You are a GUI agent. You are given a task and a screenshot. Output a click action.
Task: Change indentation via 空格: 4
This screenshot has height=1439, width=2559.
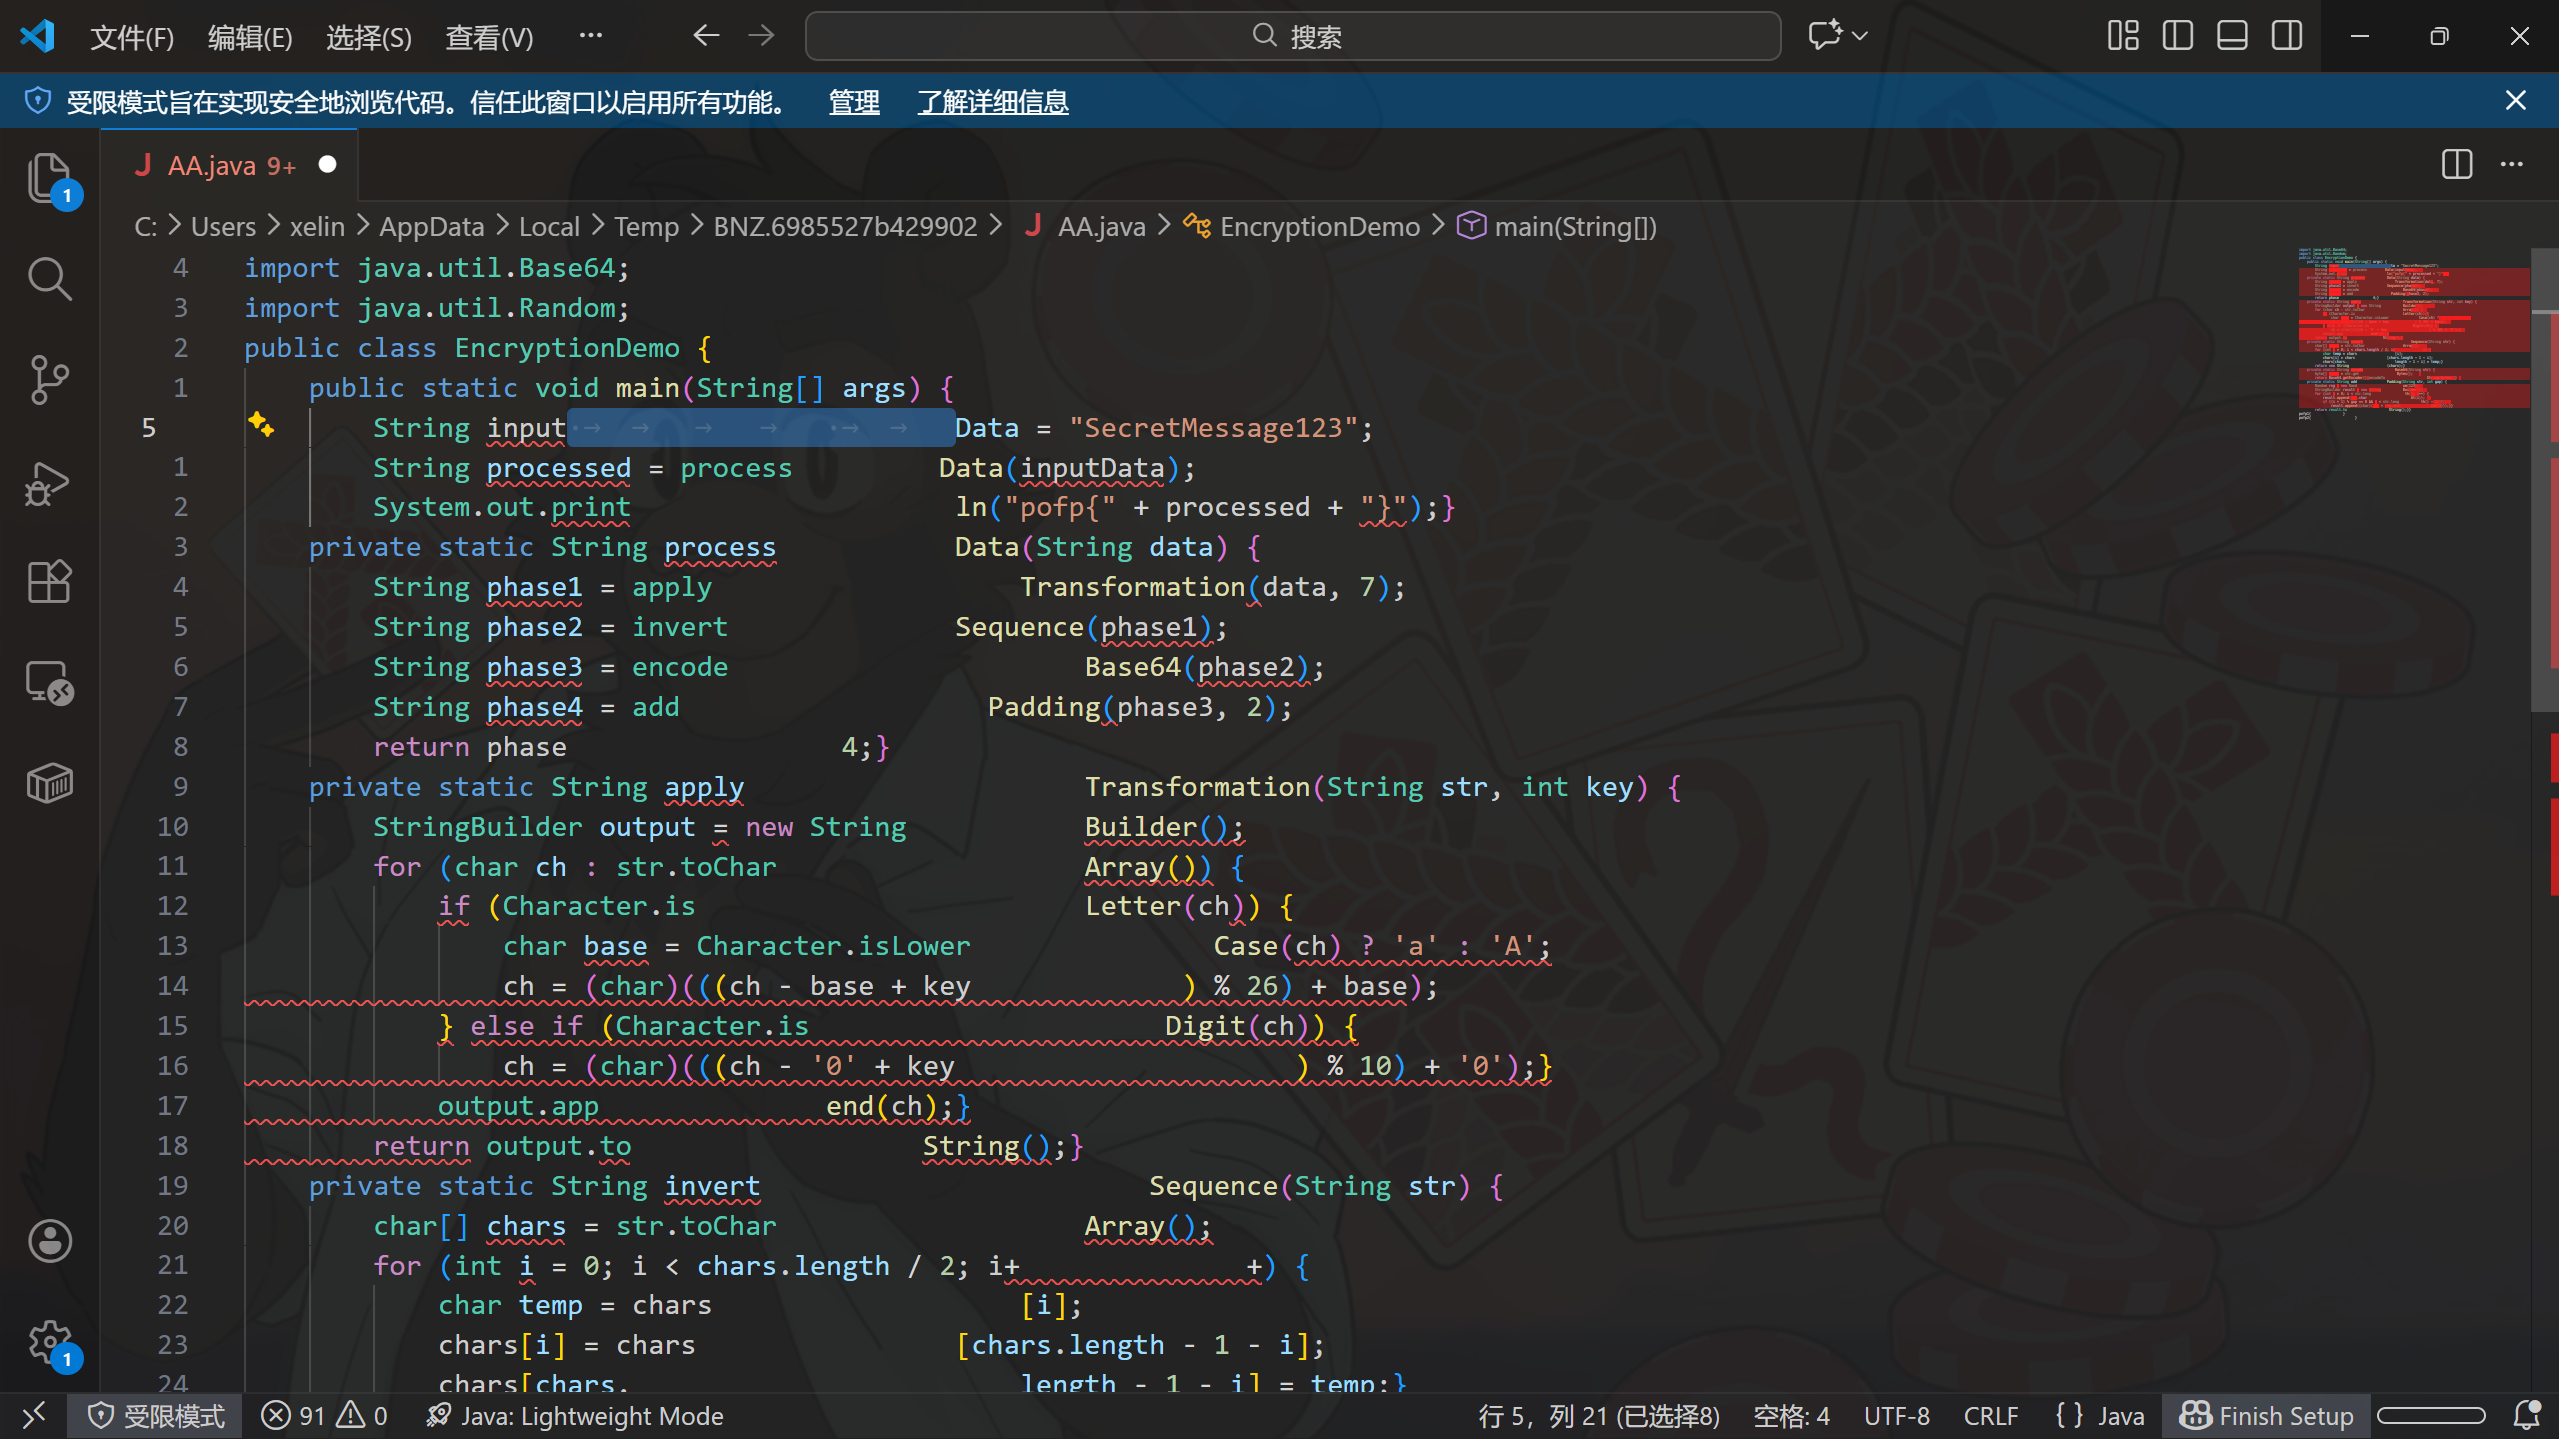[1791, 1415]
